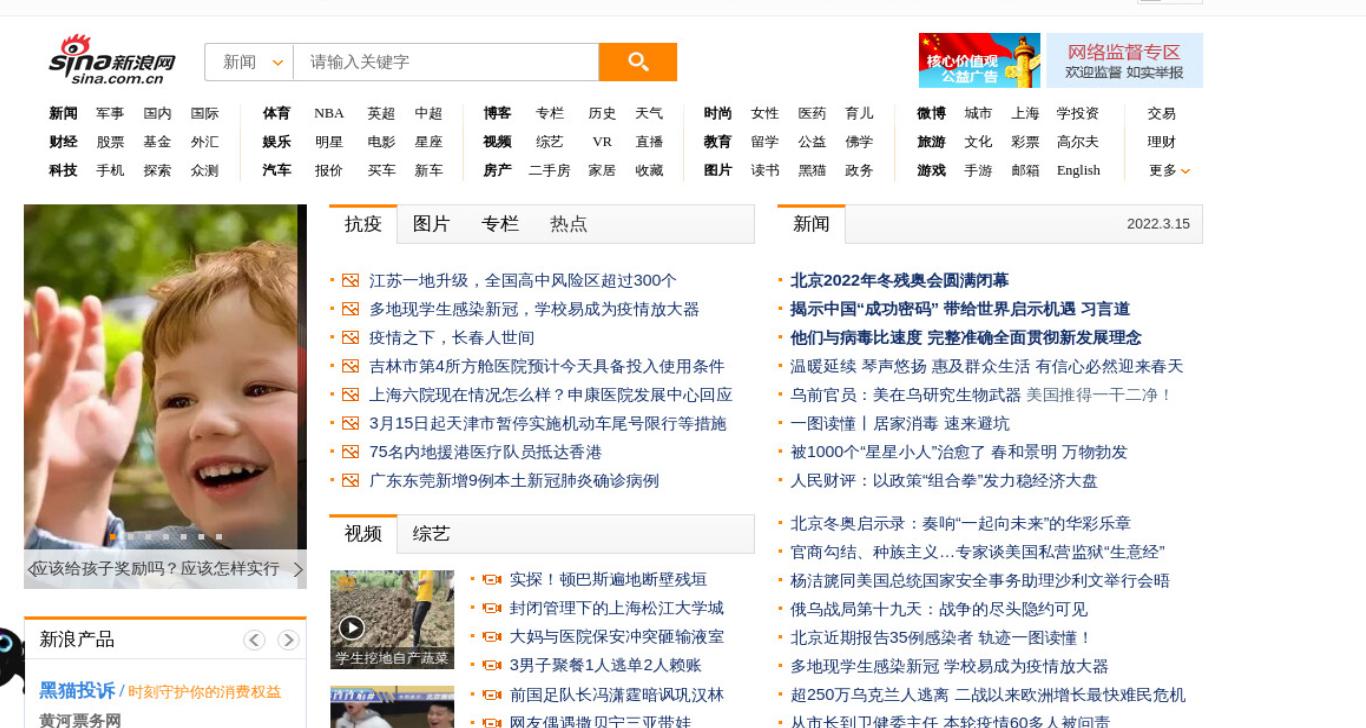Viewport: 1366px width, 728px height.
Task: Play the 学生挖地自产蔬菜 video thumbnail
Action: coord(392,620)
